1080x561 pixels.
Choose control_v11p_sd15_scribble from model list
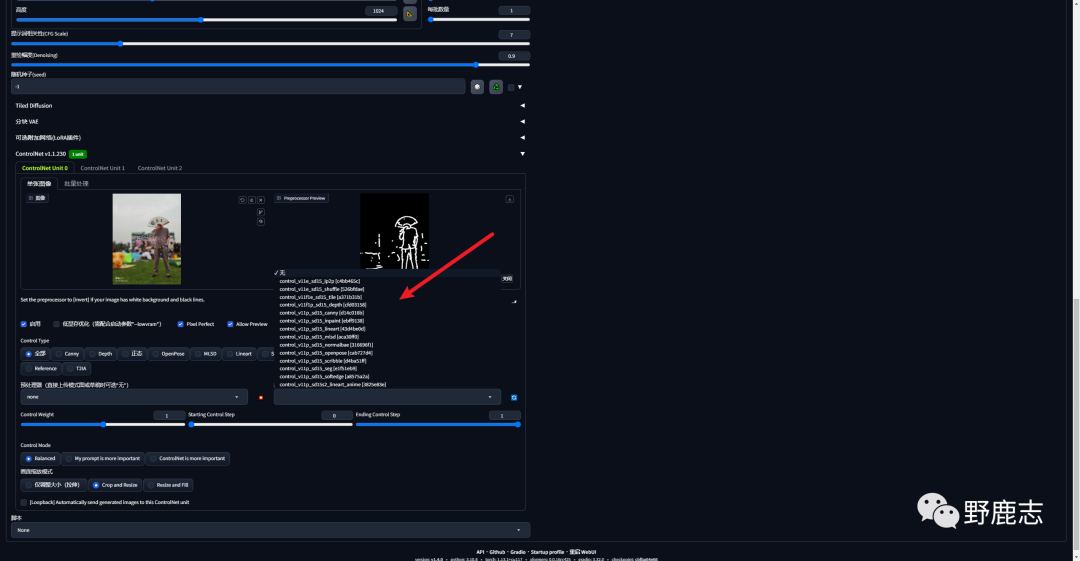coord(323,360)
